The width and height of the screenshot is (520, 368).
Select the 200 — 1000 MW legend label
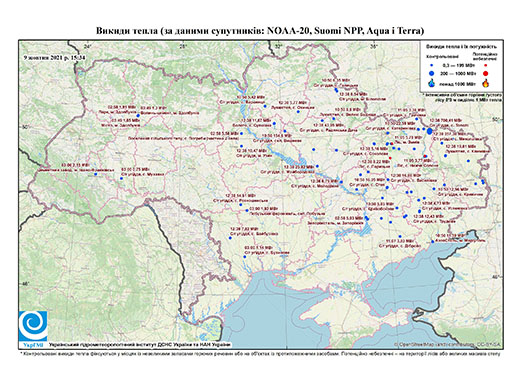tap(459, 73)
